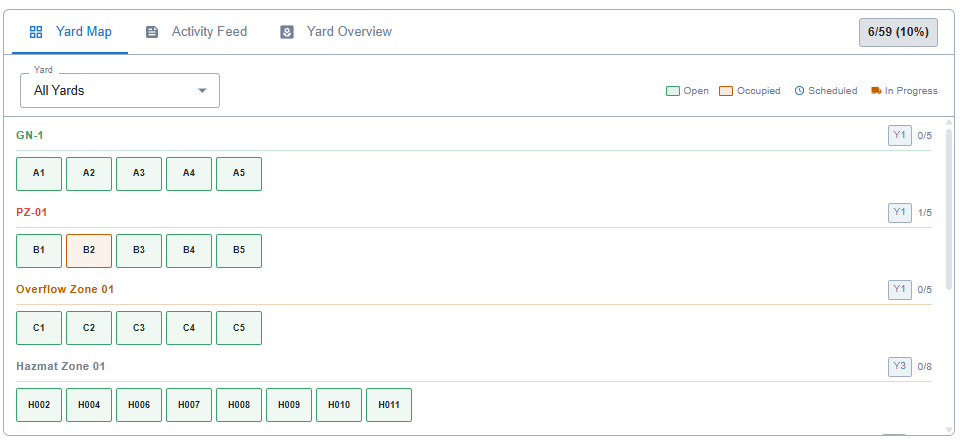Click the Activity Feed tab icon
Image resolution: width=962 pixels, height=444 pixels.
pos(152,32)
